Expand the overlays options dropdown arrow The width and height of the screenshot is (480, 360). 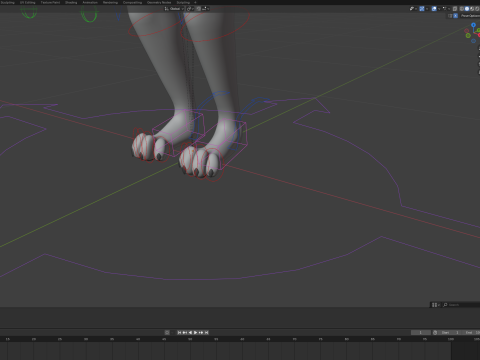coord(439,9)
